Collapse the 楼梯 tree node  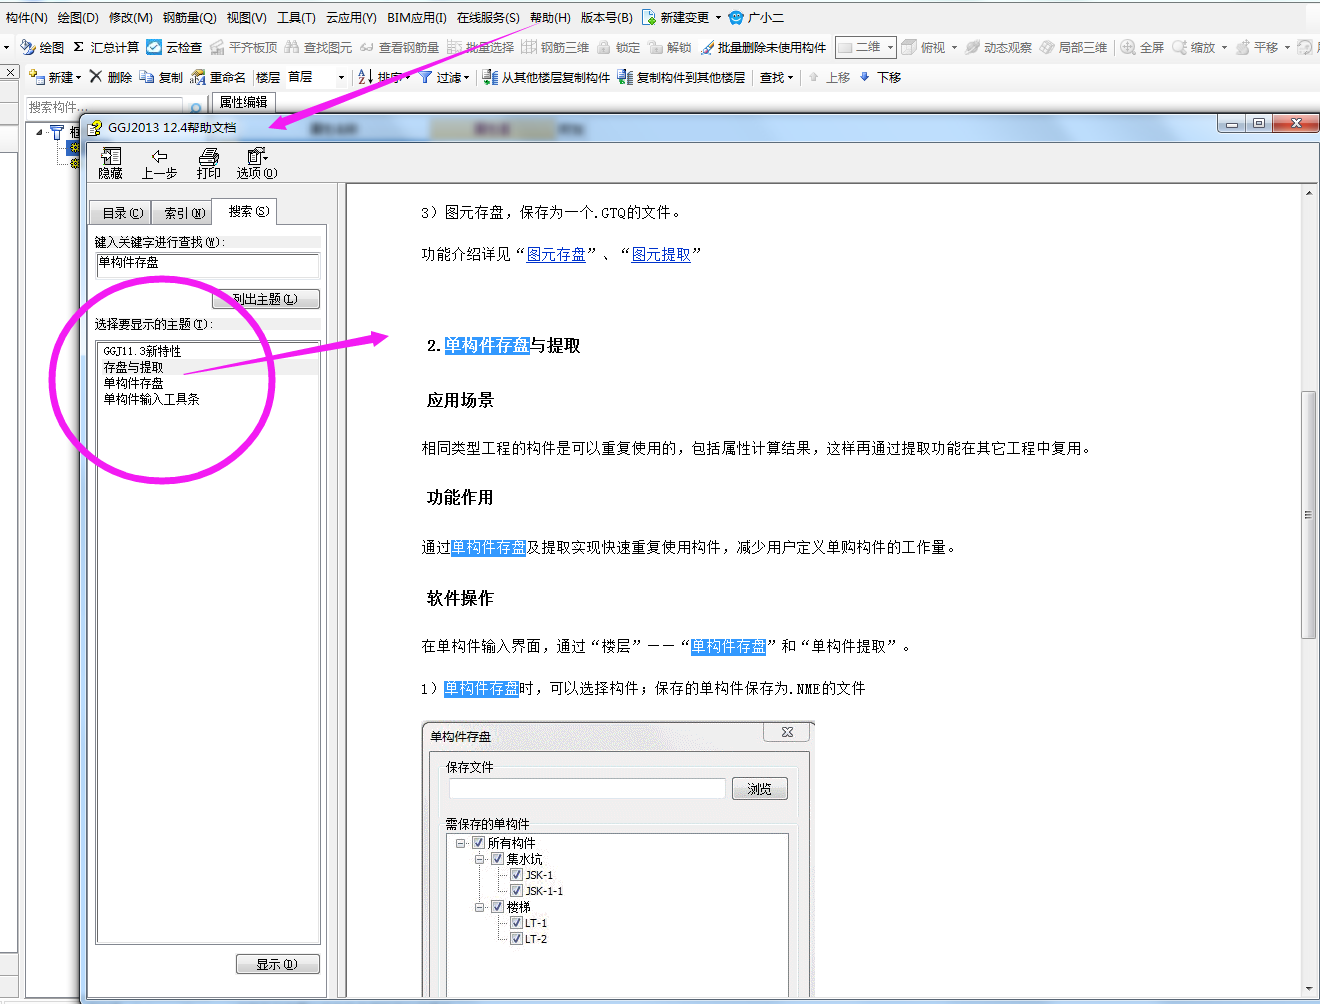[479, 907]
